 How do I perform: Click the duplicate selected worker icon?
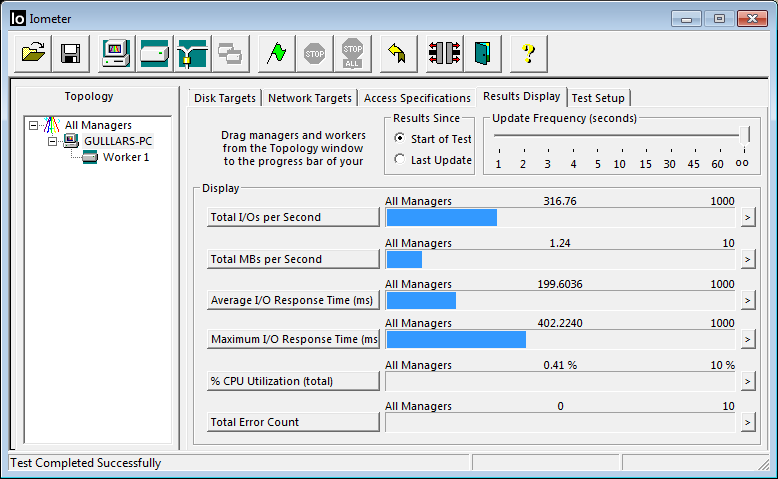[230, 53]
